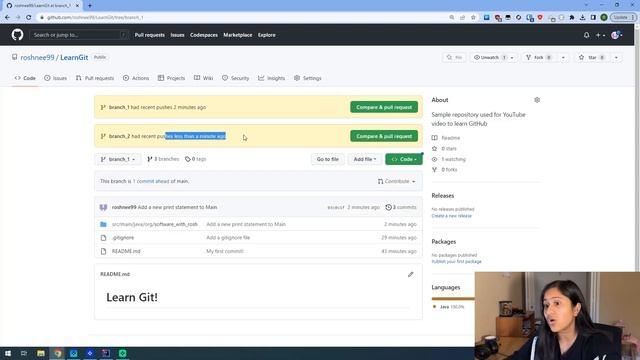Switch to the Insights tab
This screenshot has height=360, width=640.
pos(271,78)
